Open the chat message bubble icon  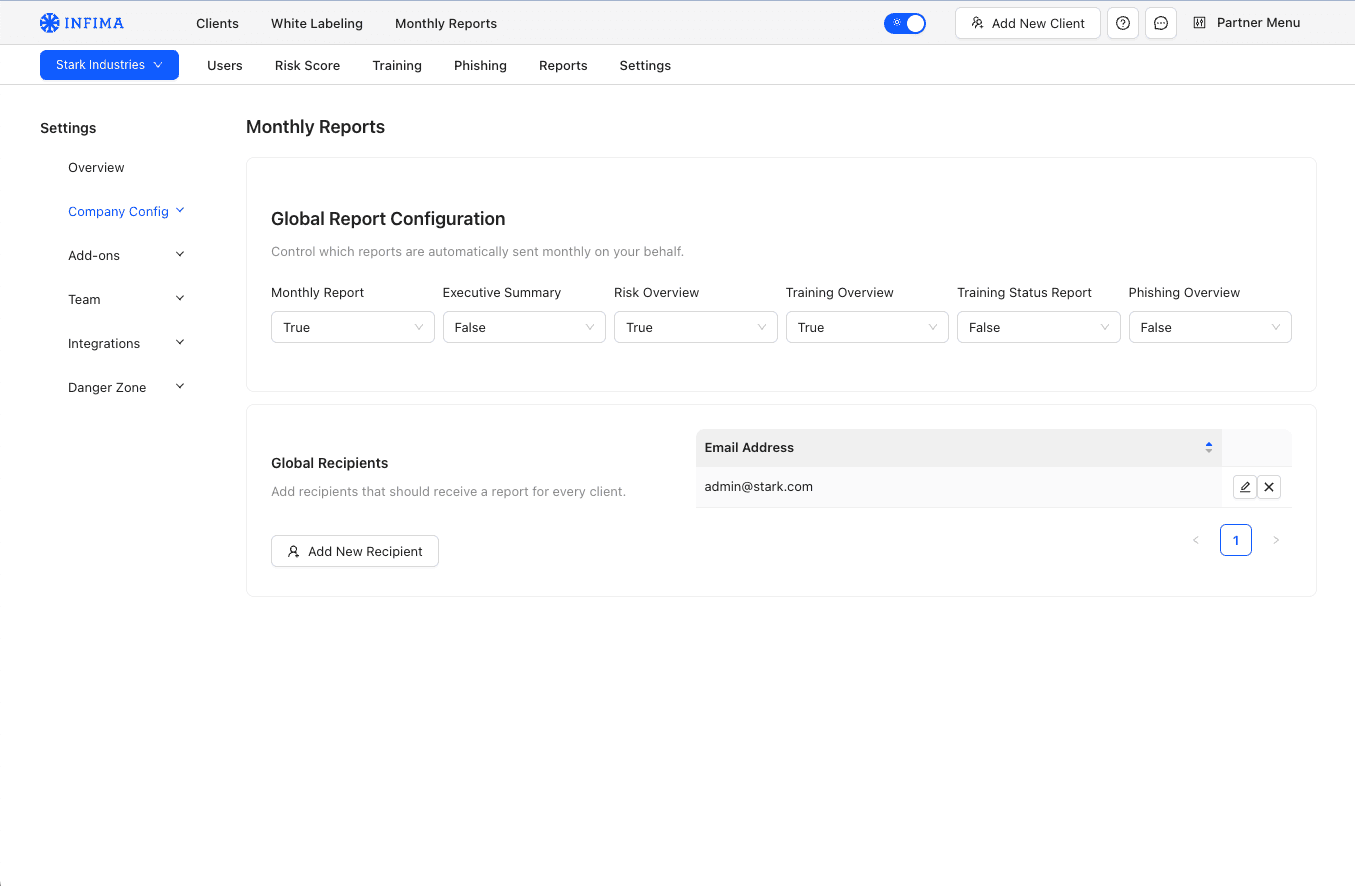click(1160, 23)
